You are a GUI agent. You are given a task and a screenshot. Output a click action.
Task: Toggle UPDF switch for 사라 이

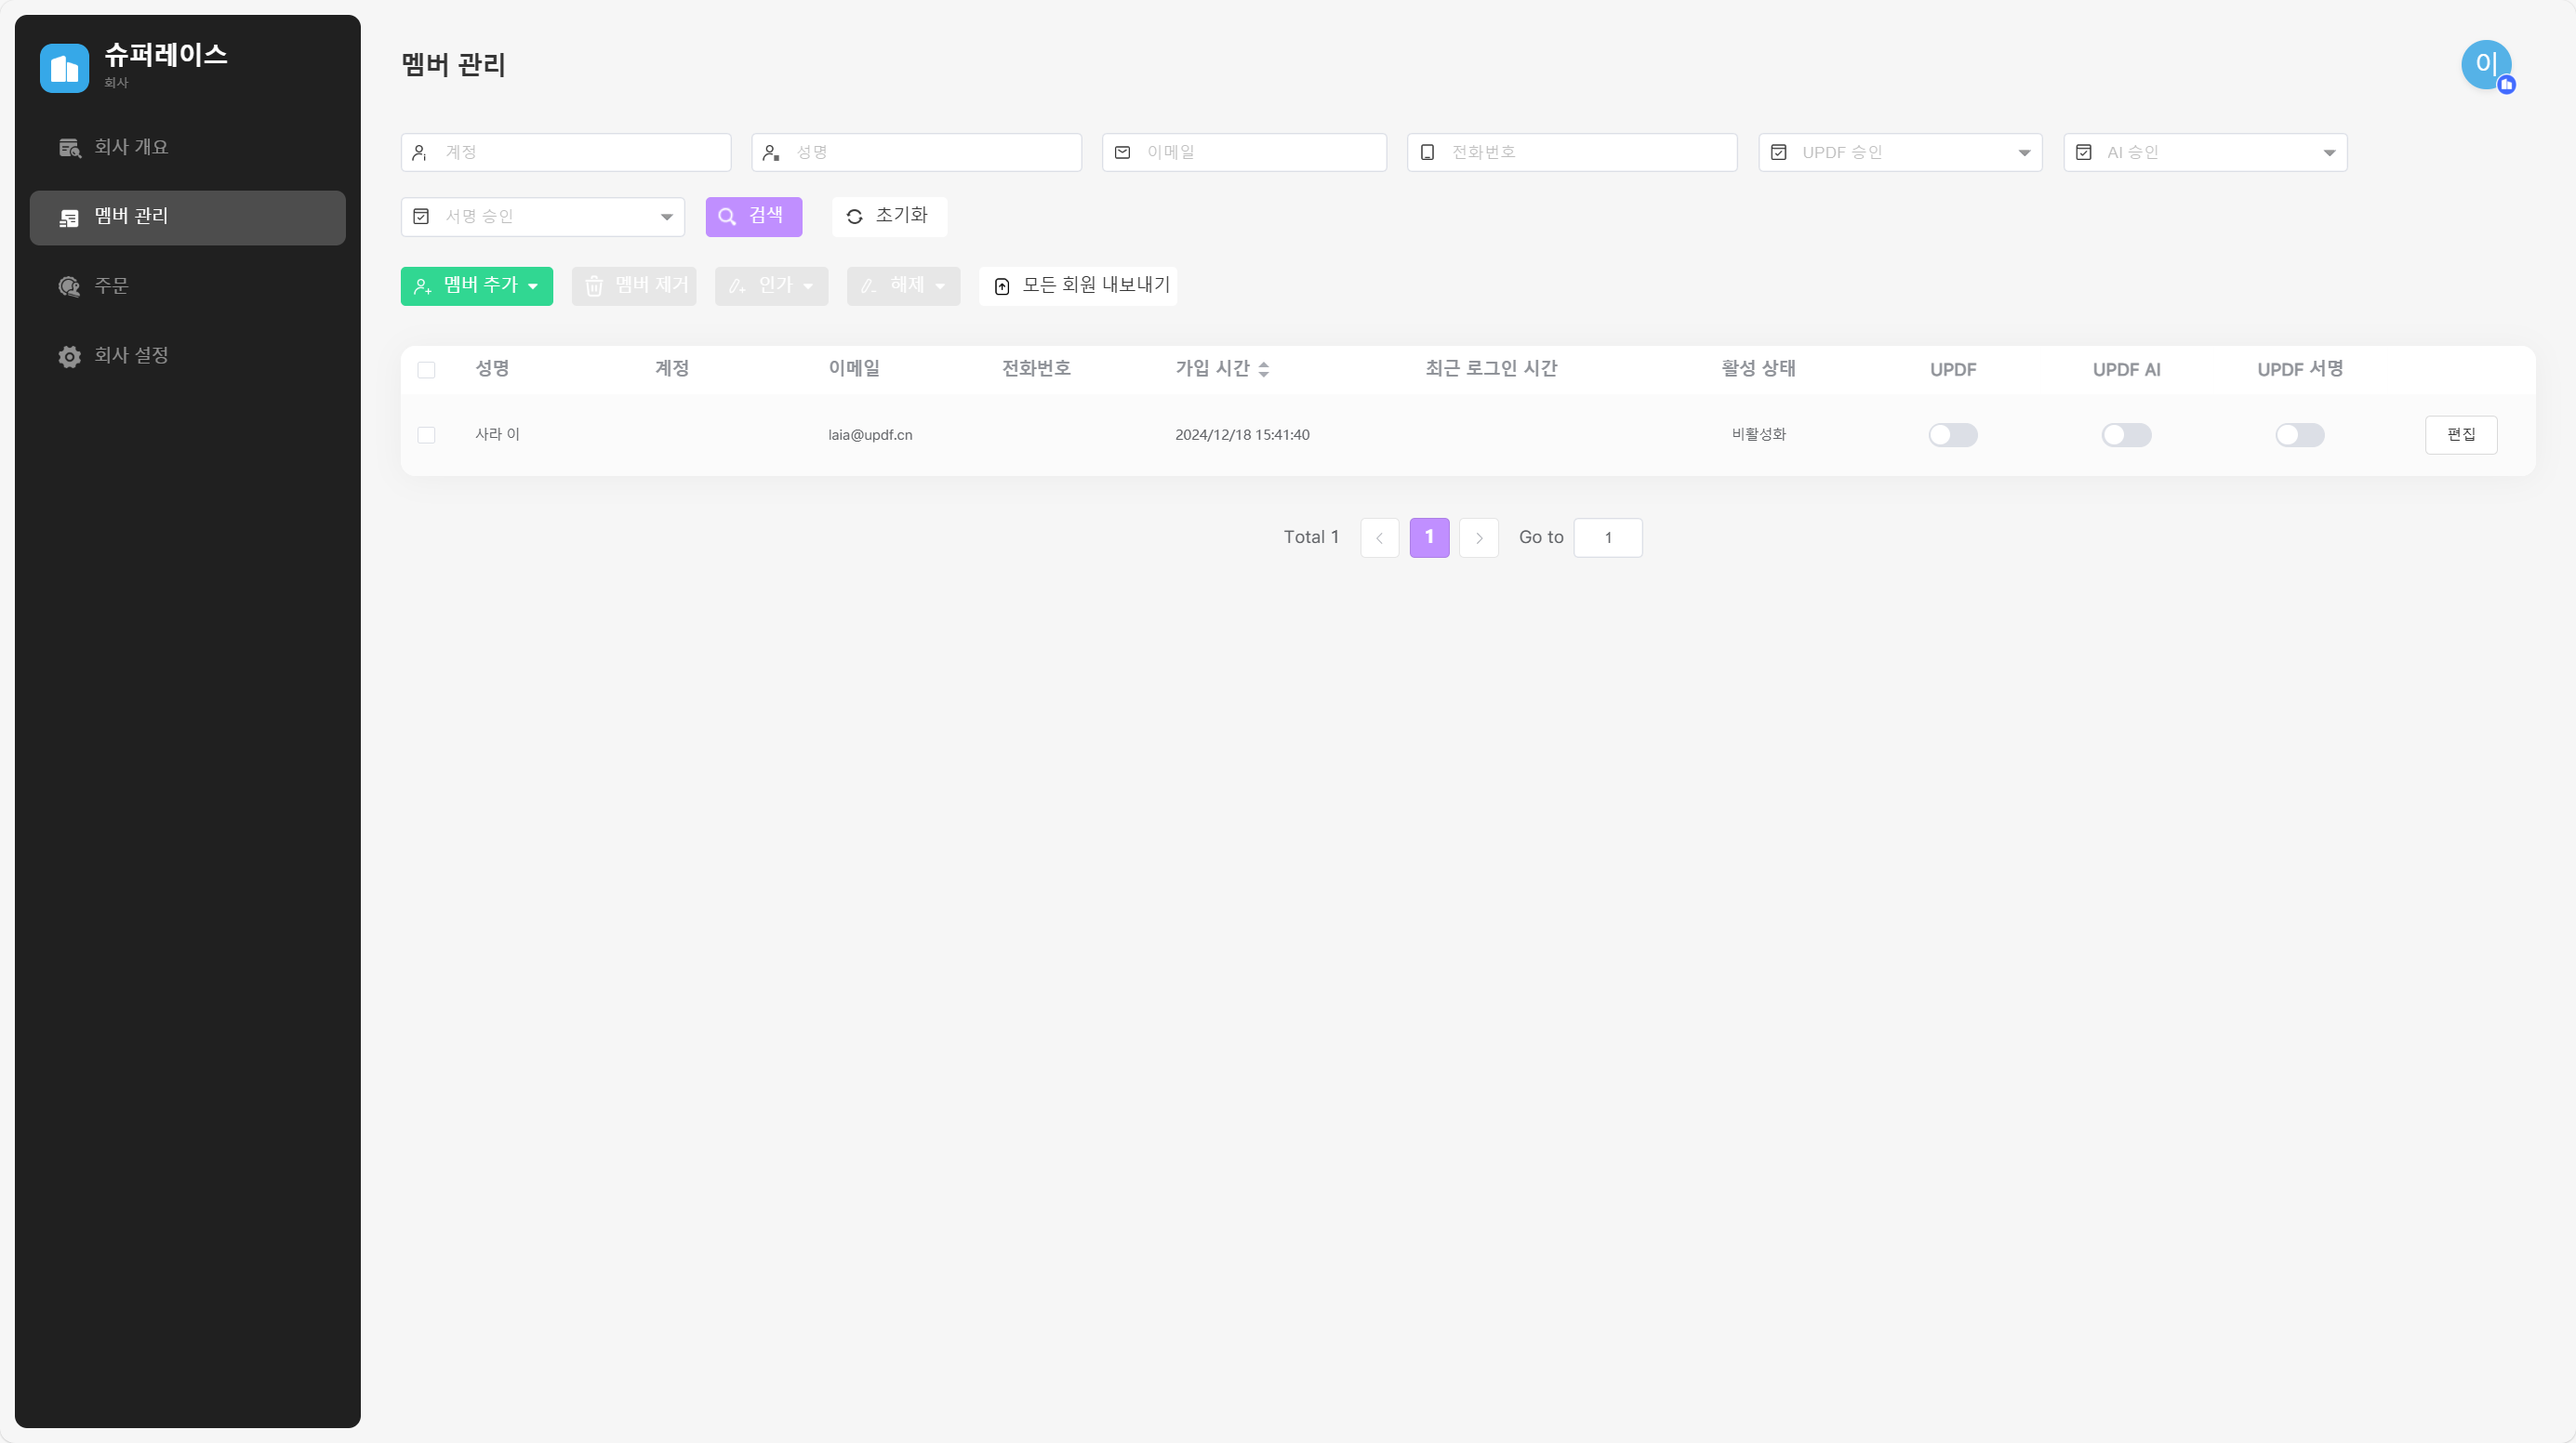point(1953,435)
